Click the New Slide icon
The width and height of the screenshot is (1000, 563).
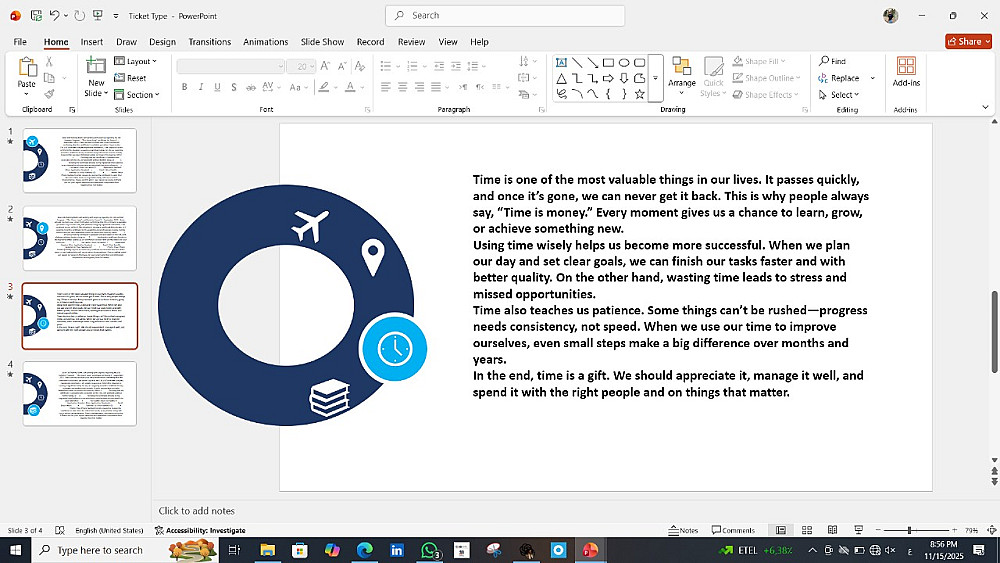click(x=96, y=66)
